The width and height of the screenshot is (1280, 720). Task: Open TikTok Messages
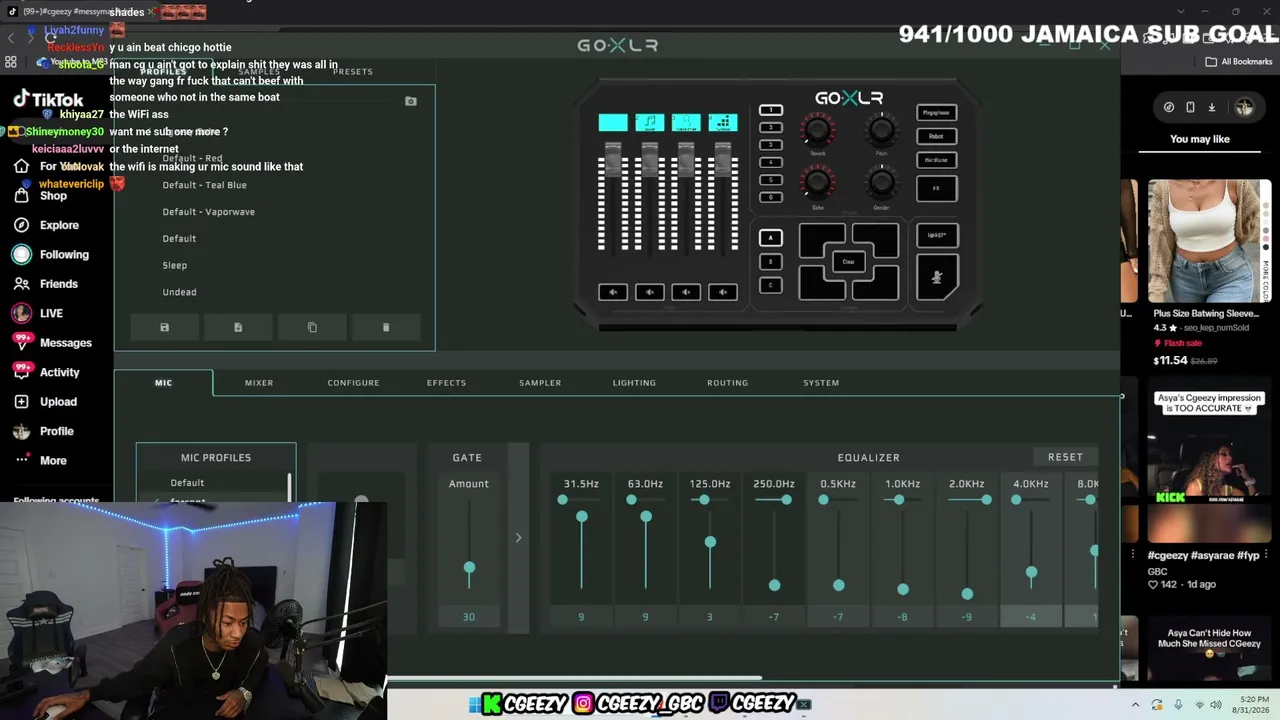(x=65, y=343)
